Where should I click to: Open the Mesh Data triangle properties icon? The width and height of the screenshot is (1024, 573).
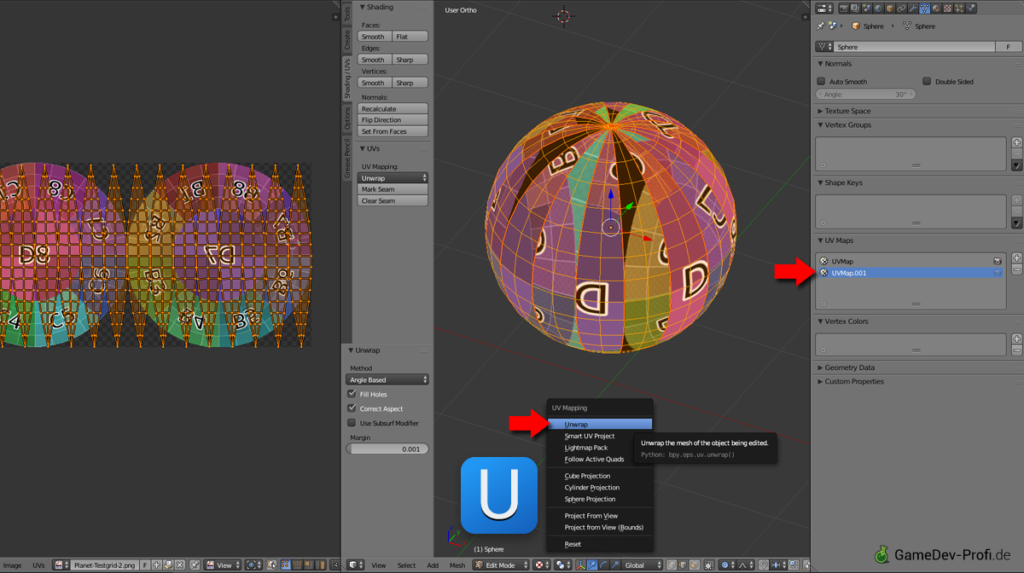click(x=924, y=8)
